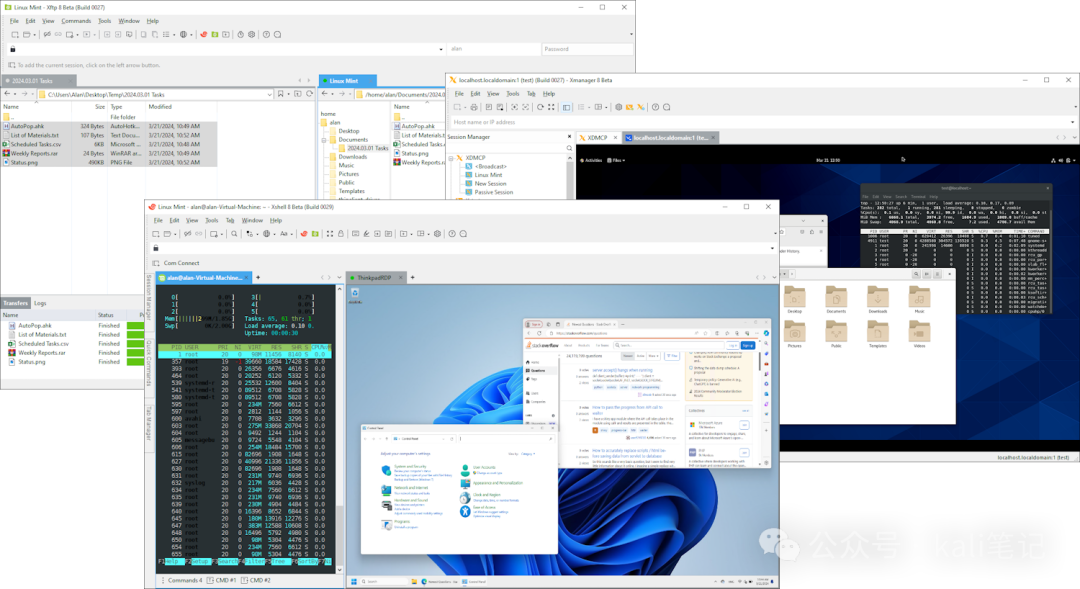Select Linux Mint session in Session Manager

488,175
